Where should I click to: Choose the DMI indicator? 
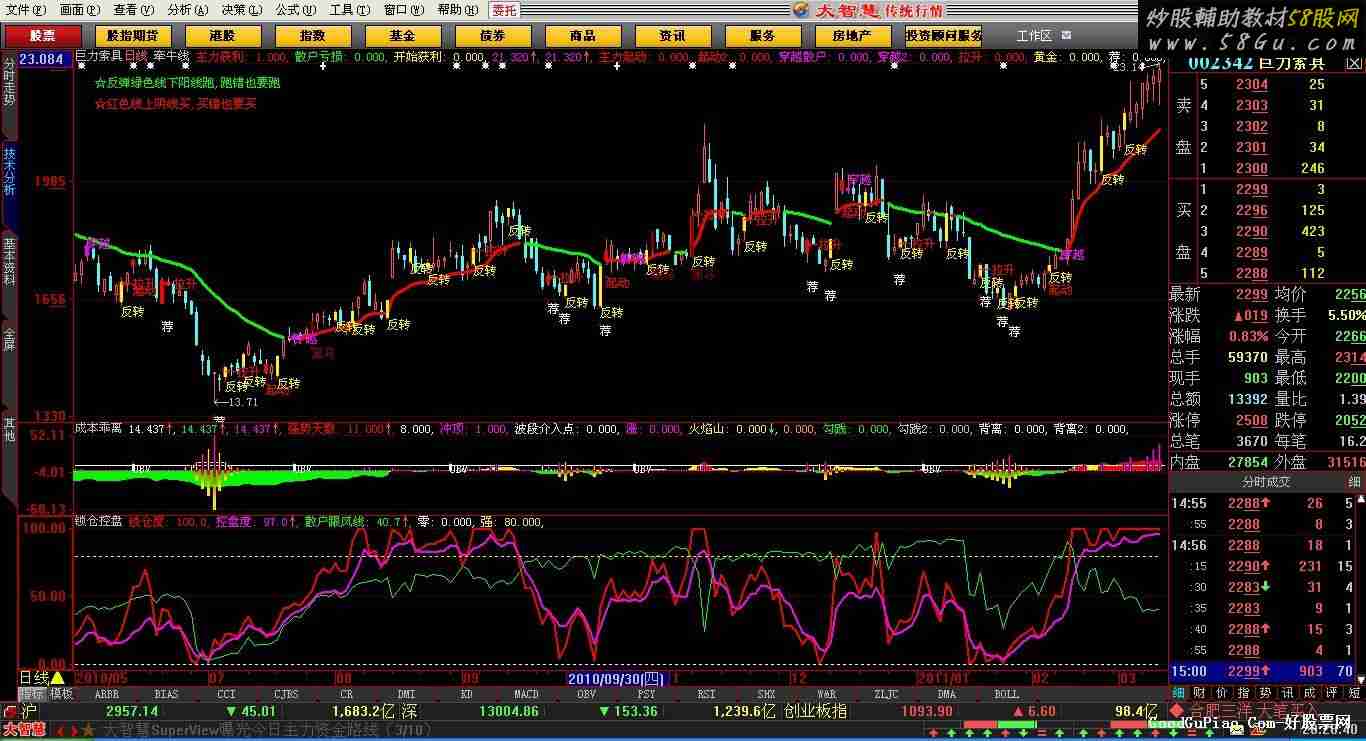[x=406, y=694]
